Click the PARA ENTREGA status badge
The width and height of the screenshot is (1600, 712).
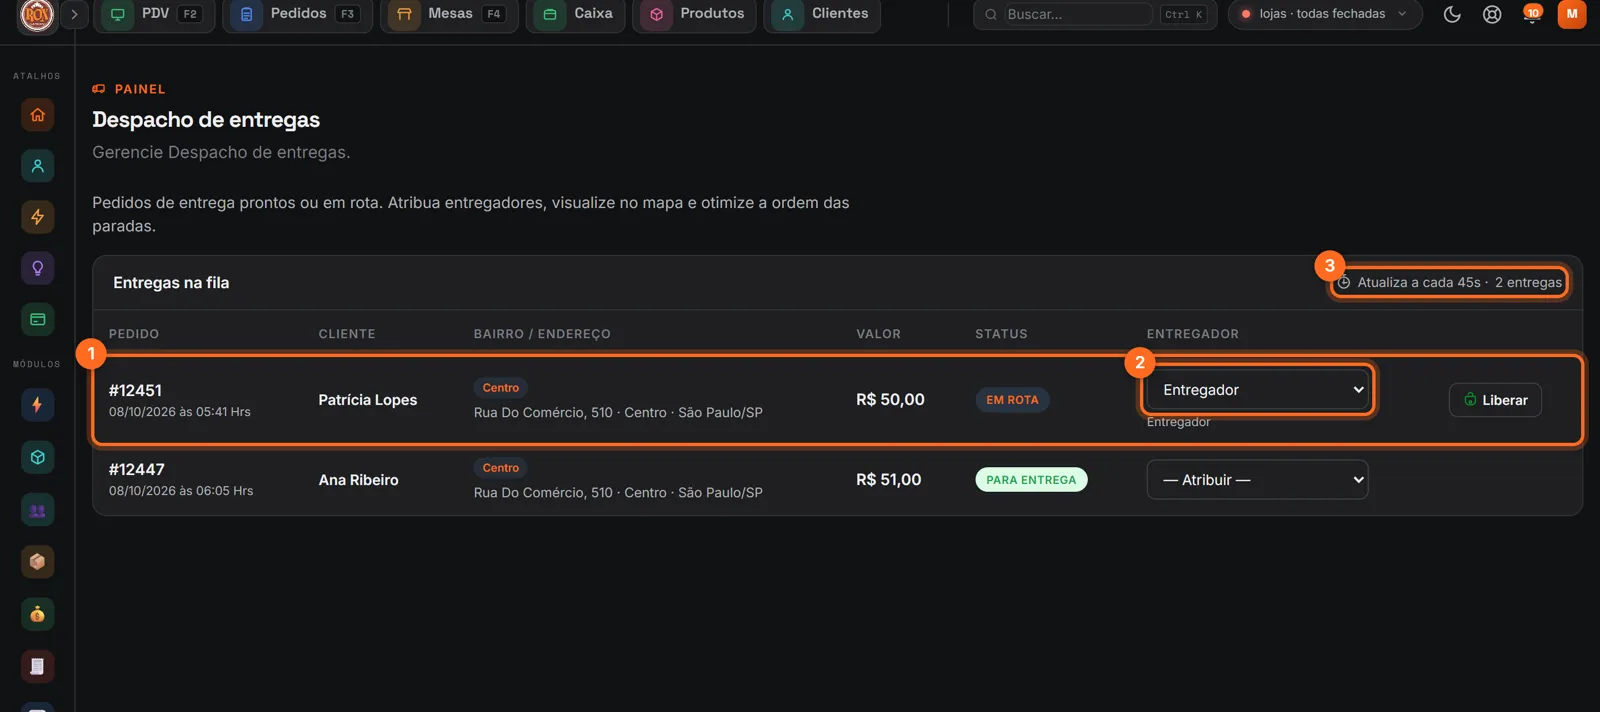[x=1031, y=480]
